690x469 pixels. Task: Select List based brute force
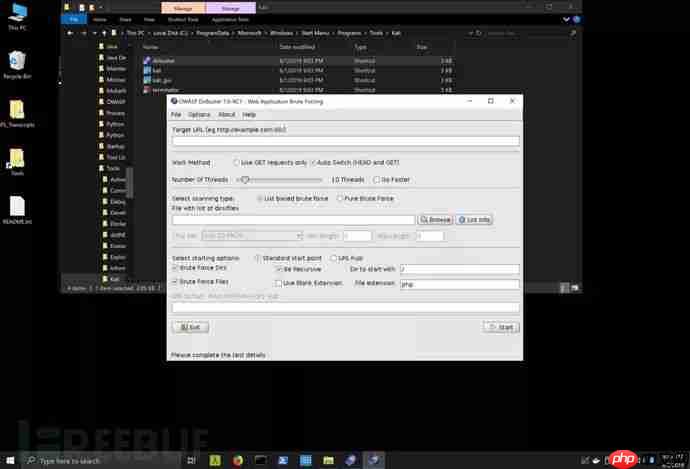point(293,198)
